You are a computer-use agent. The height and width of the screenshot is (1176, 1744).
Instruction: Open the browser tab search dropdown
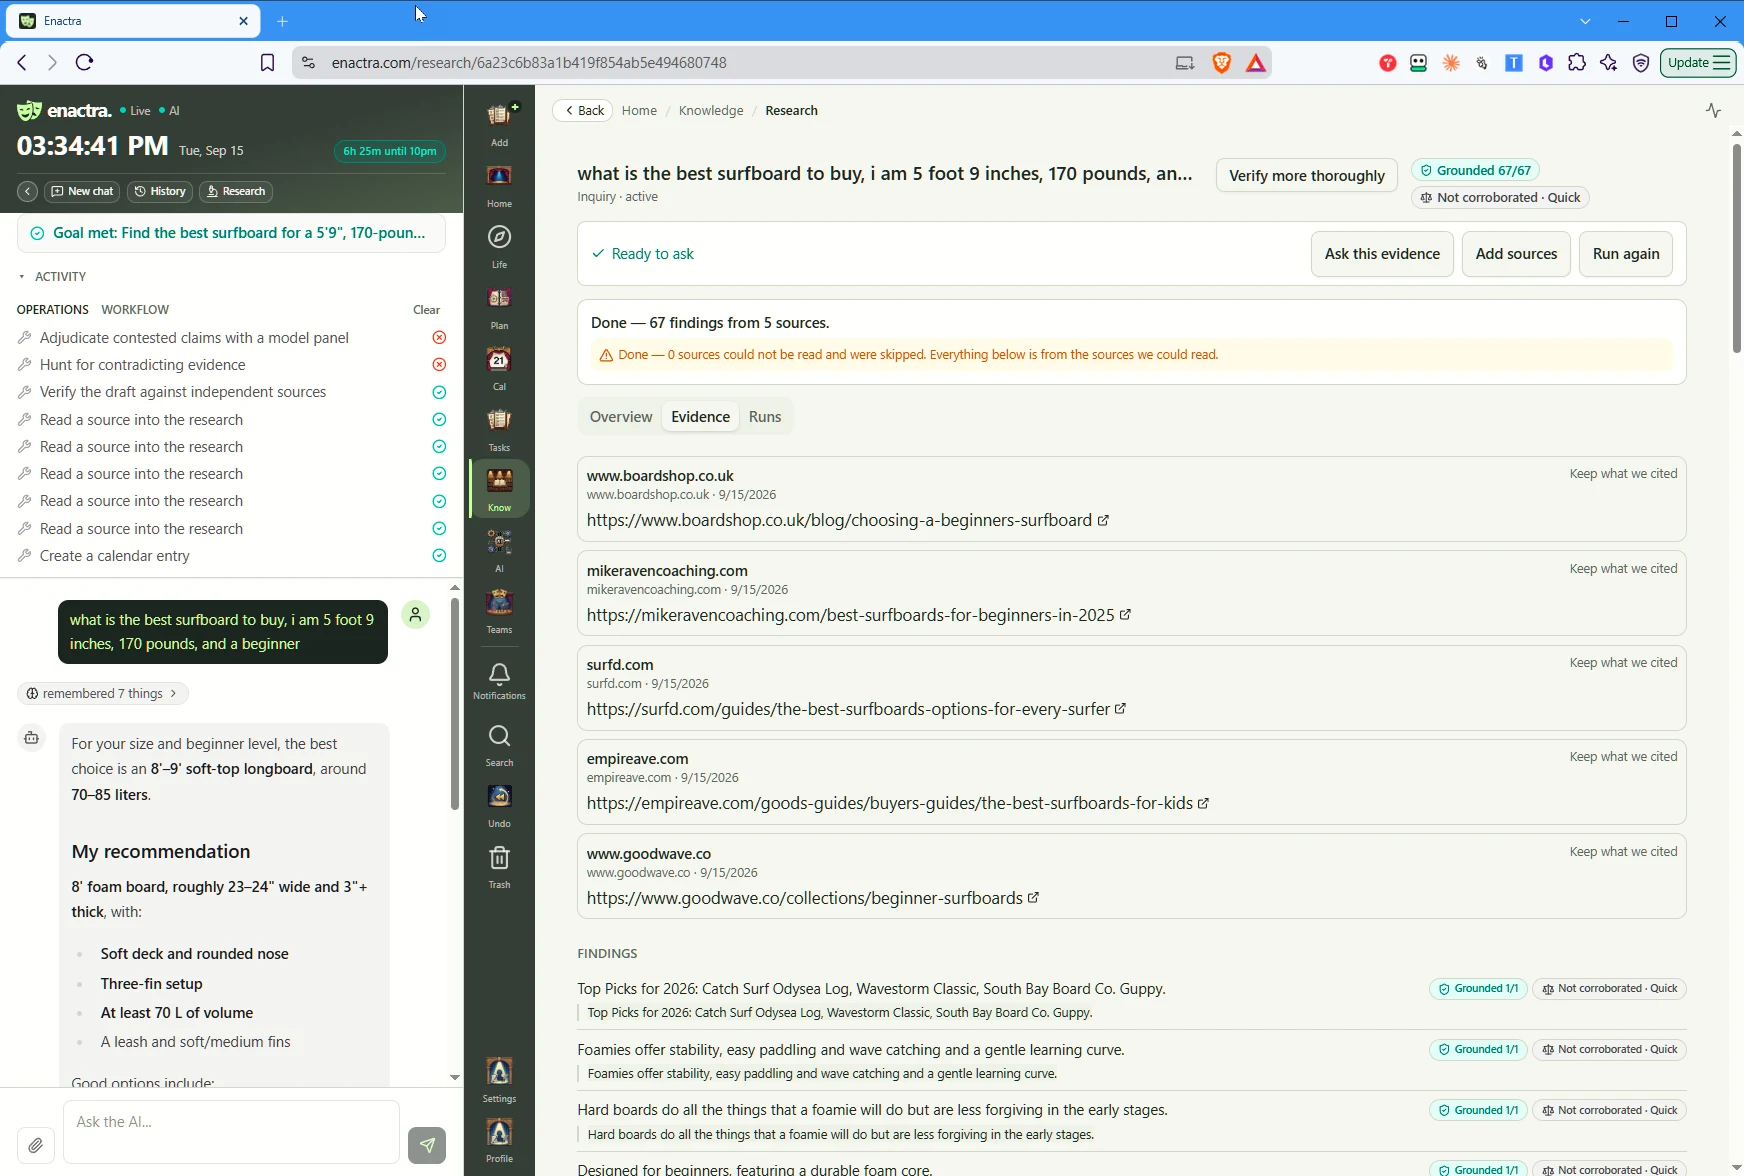click(1585, 21)
